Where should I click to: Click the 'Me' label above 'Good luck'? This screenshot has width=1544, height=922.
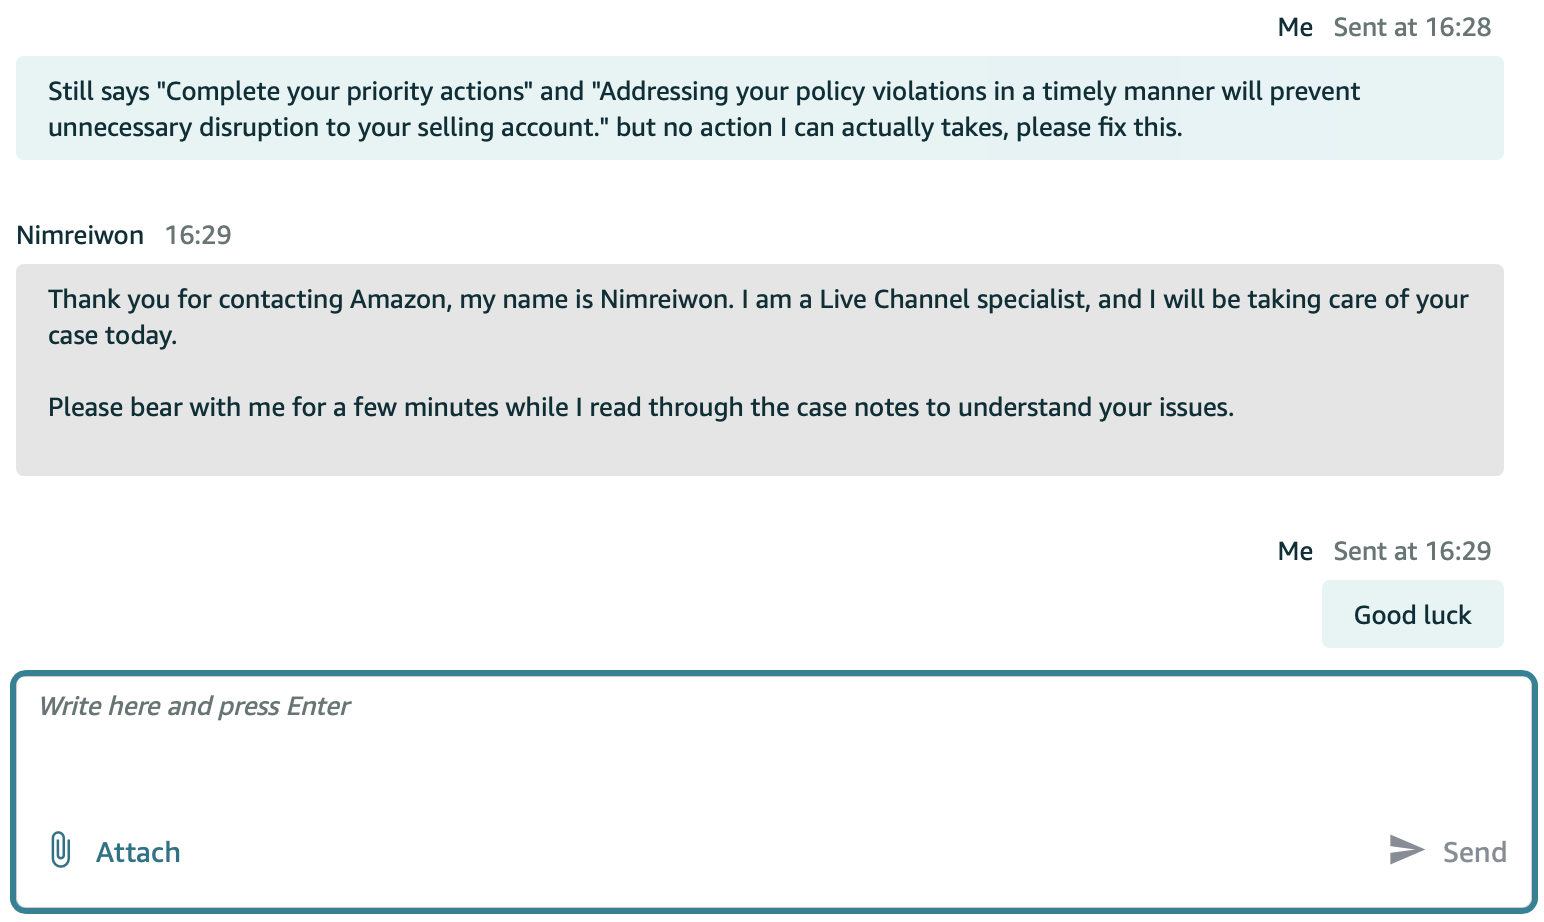[1295, 551]
